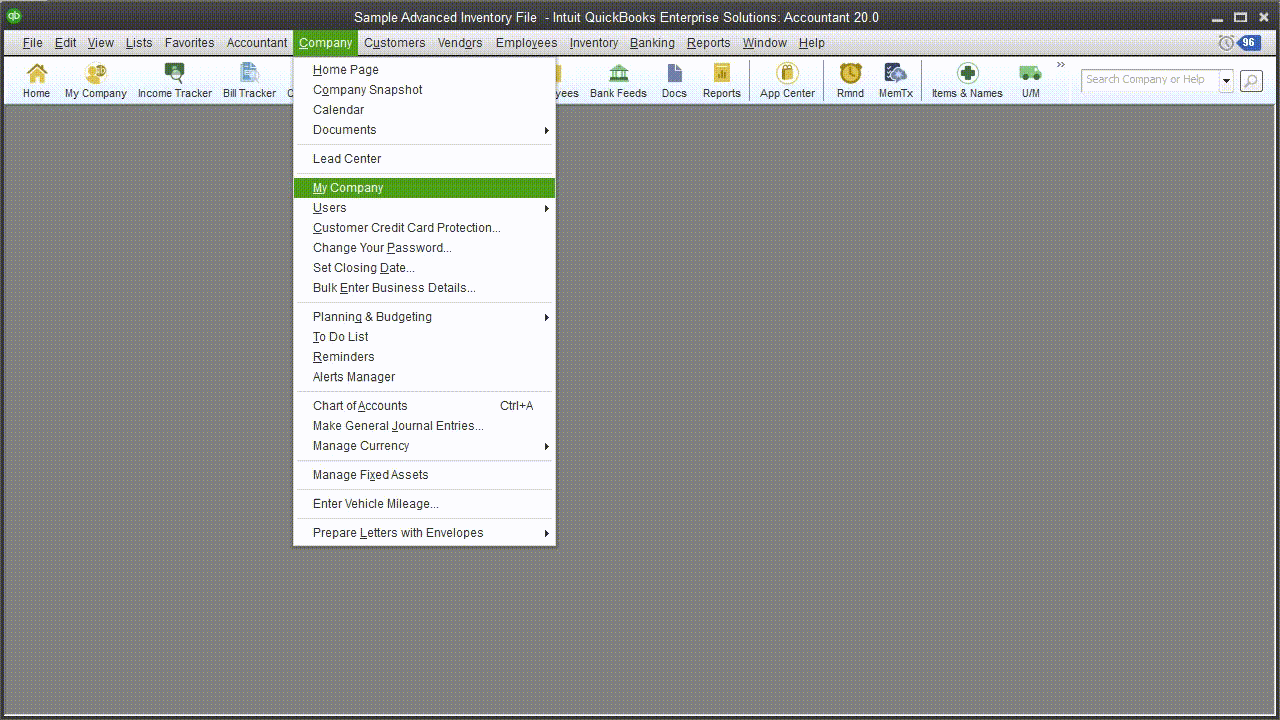Open the Employees menu

pyautogui.click(x=526, y=43)
